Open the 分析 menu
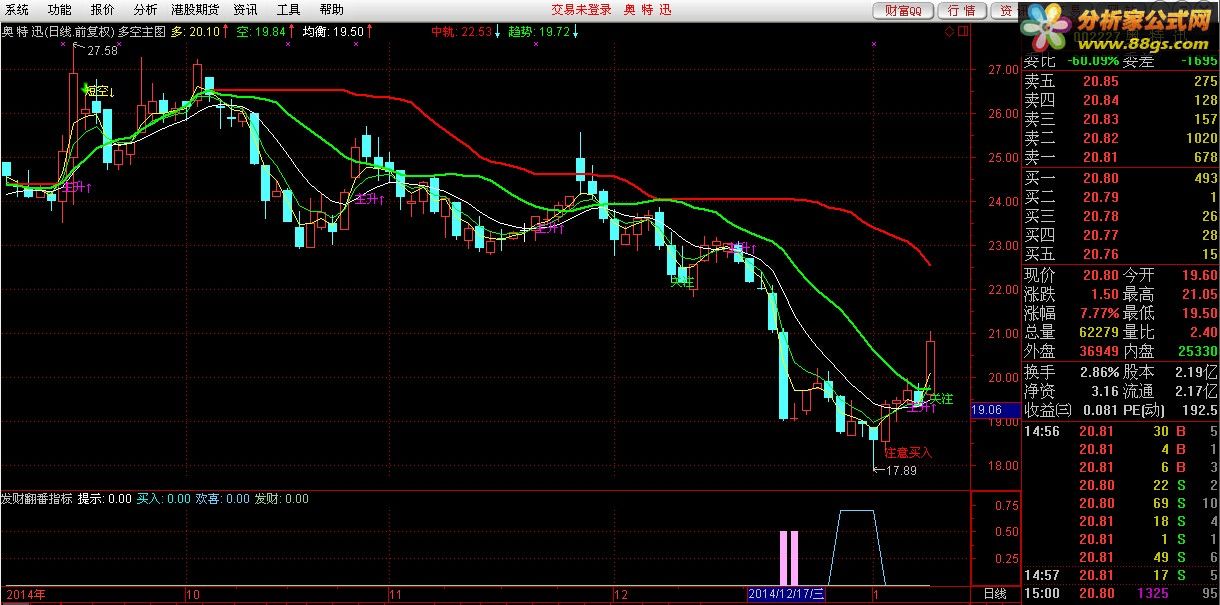 pyautogui.click(x=145, y=10)
